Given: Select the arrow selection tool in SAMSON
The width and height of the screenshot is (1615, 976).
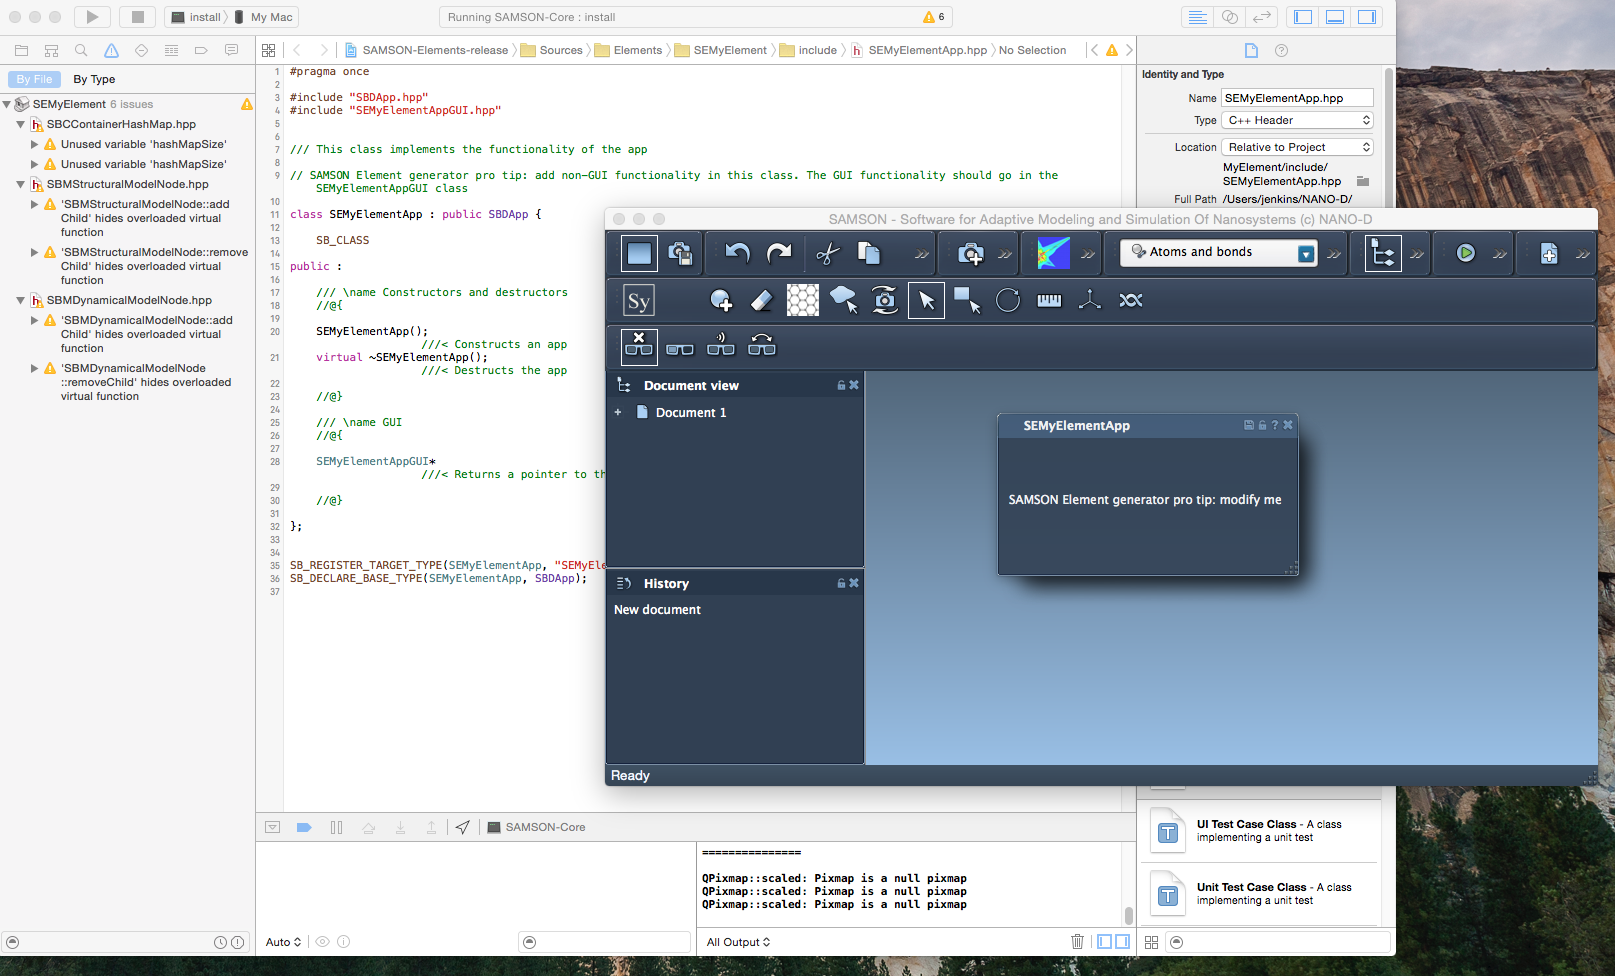Looking at the screenshot, I should (x=925, y=299).
